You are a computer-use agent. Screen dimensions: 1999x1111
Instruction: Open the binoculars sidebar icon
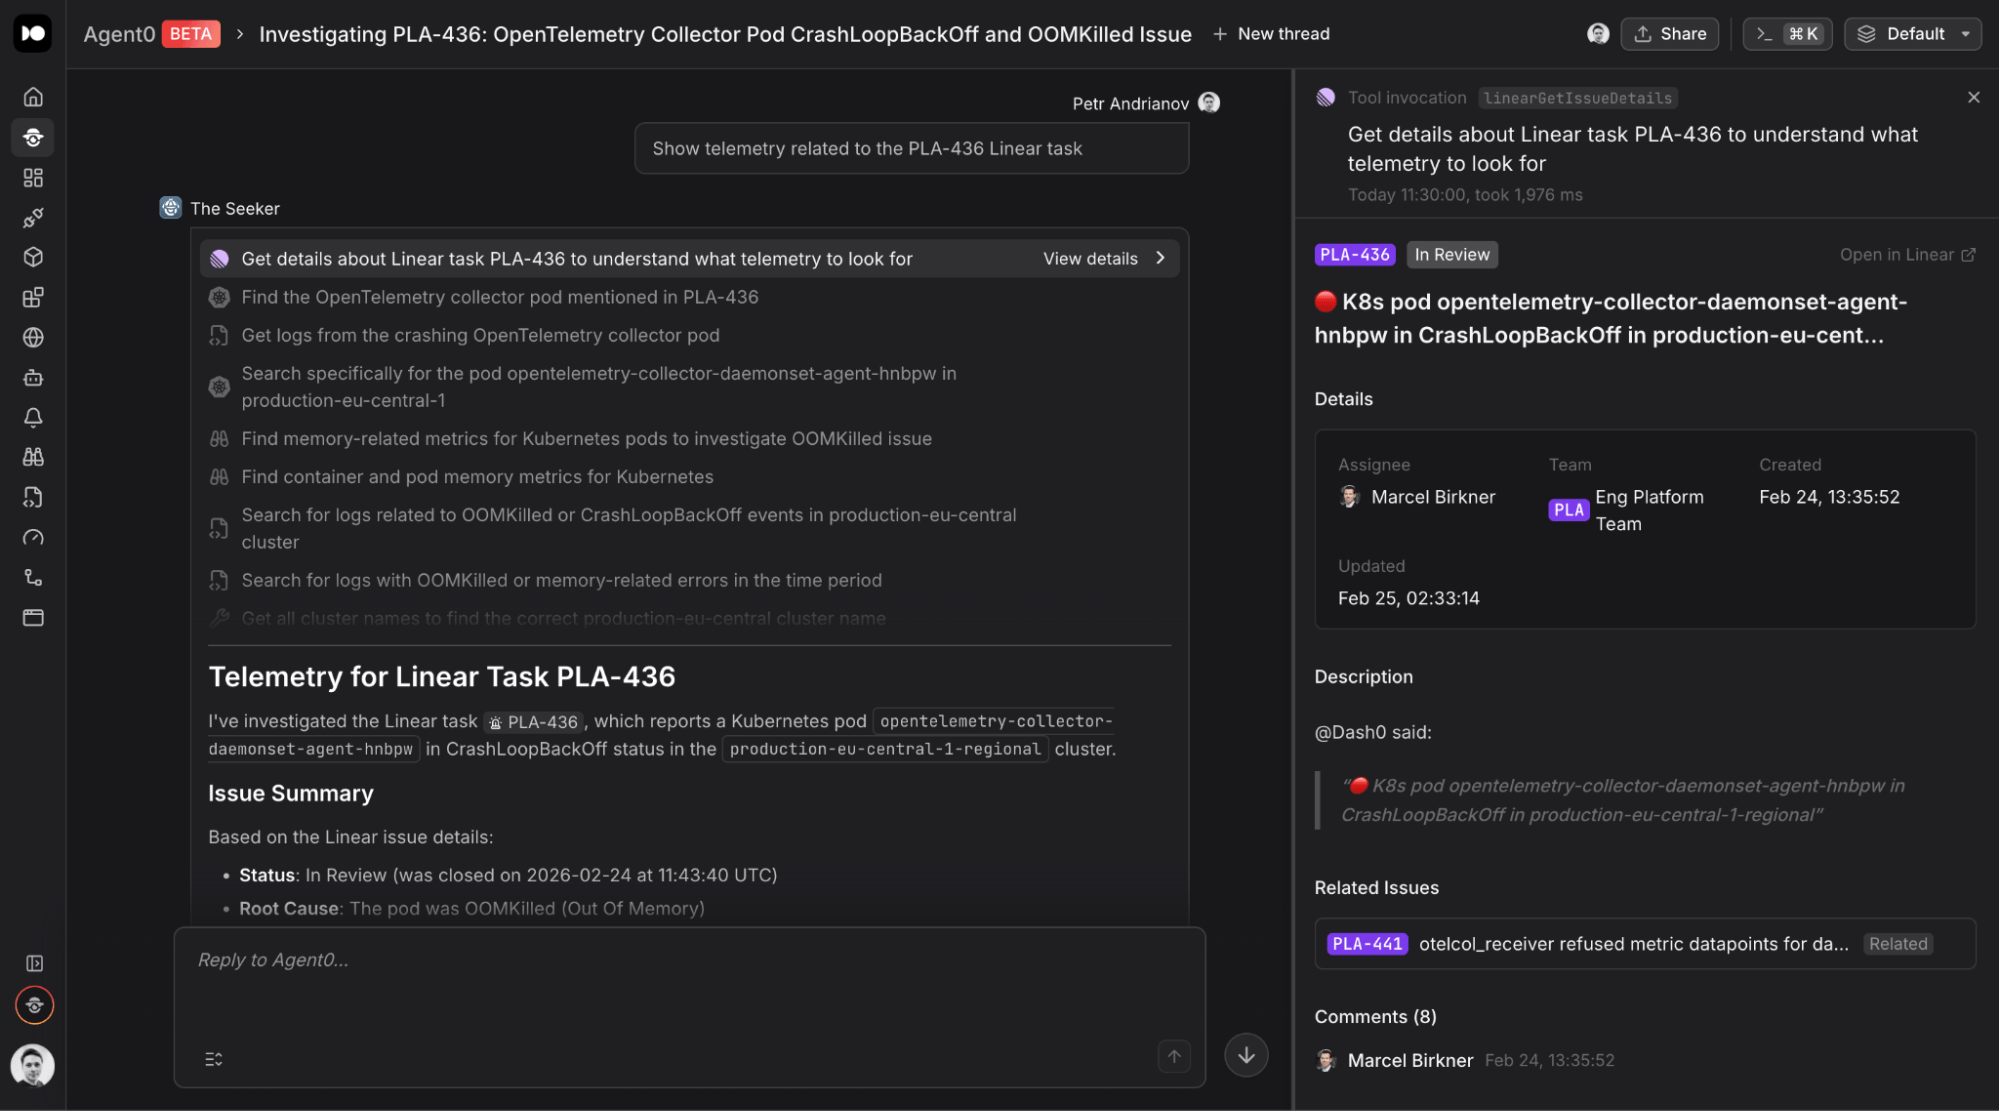(33, 457)
